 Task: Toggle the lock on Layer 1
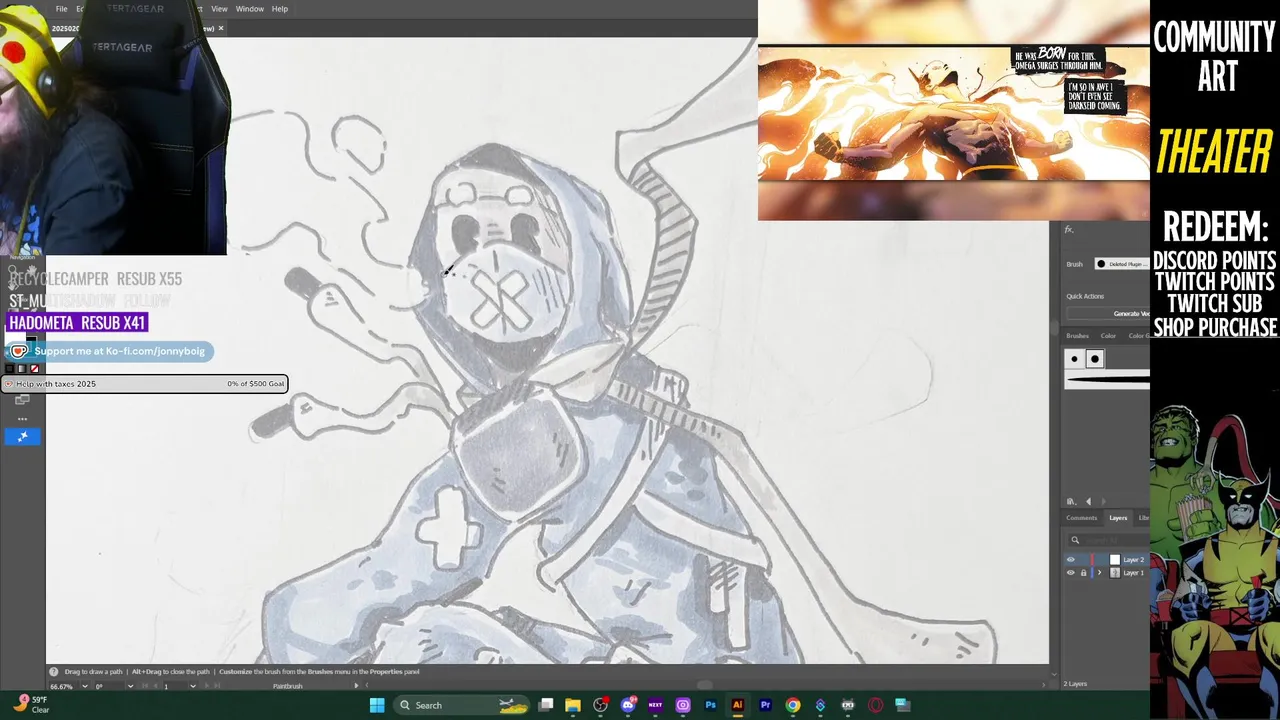click(1083, 573)
